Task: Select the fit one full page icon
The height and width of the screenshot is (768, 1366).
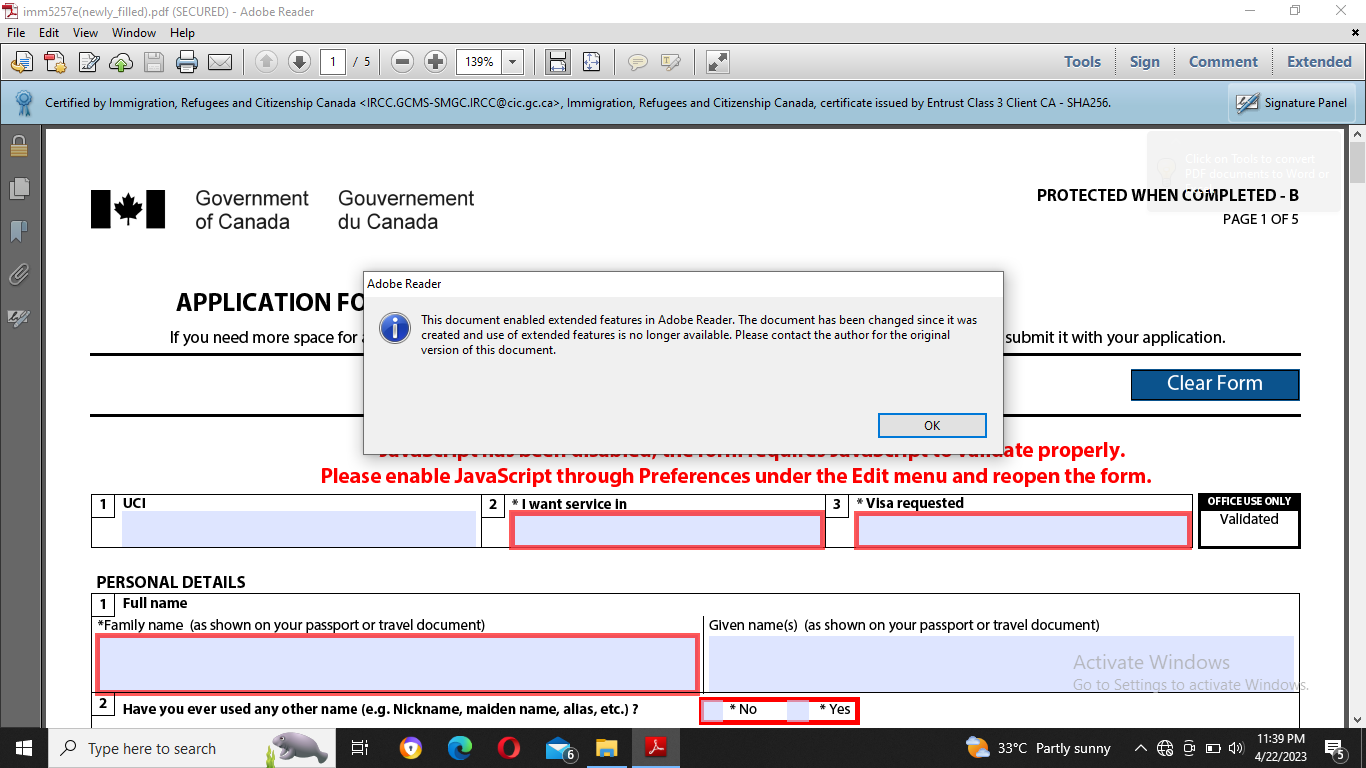Action: click(591, 62)
